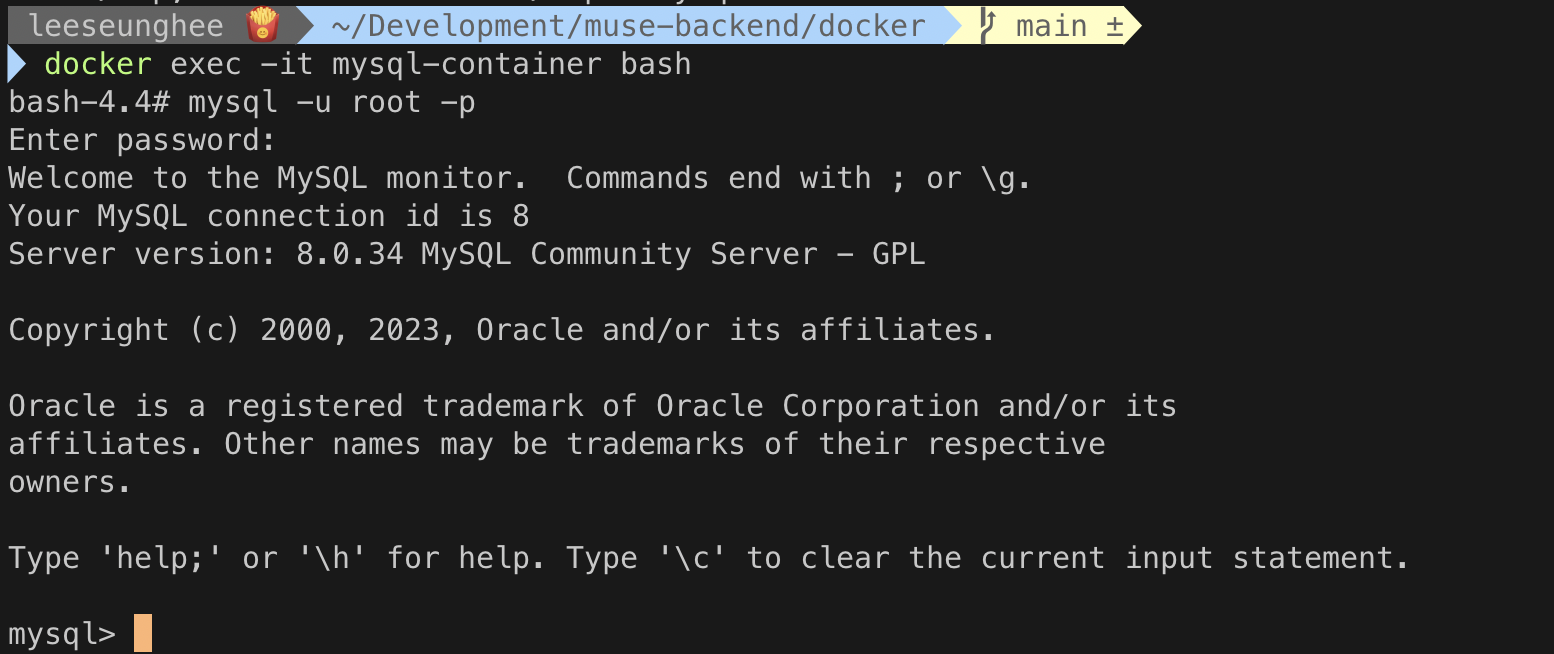This screenshot has height=654, width=1554.
Task: Click the Welcome to the MySQL monitor text
Action: (268, 178)
